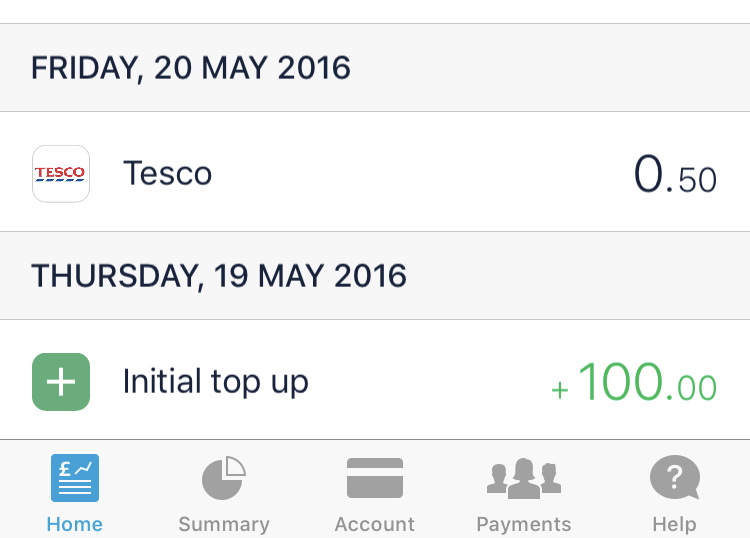Tap the Payments people icon
The image size is (750, 538).
coord(524,478)
